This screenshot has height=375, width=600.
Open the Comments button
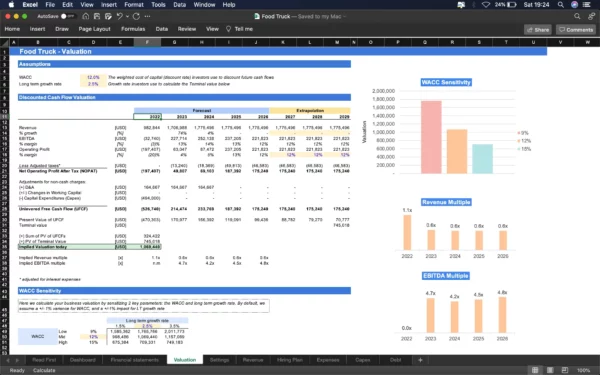pyautogui.click(x=576, y=29)
